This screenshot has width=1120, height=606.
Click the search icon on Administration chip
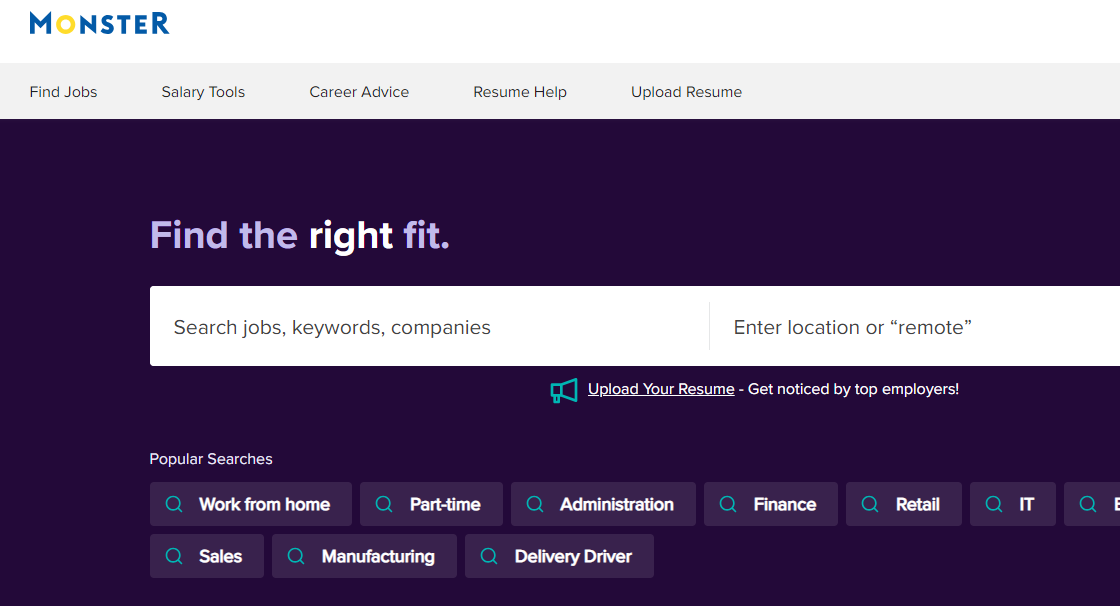pyautogui.click(x=535, y=504)
